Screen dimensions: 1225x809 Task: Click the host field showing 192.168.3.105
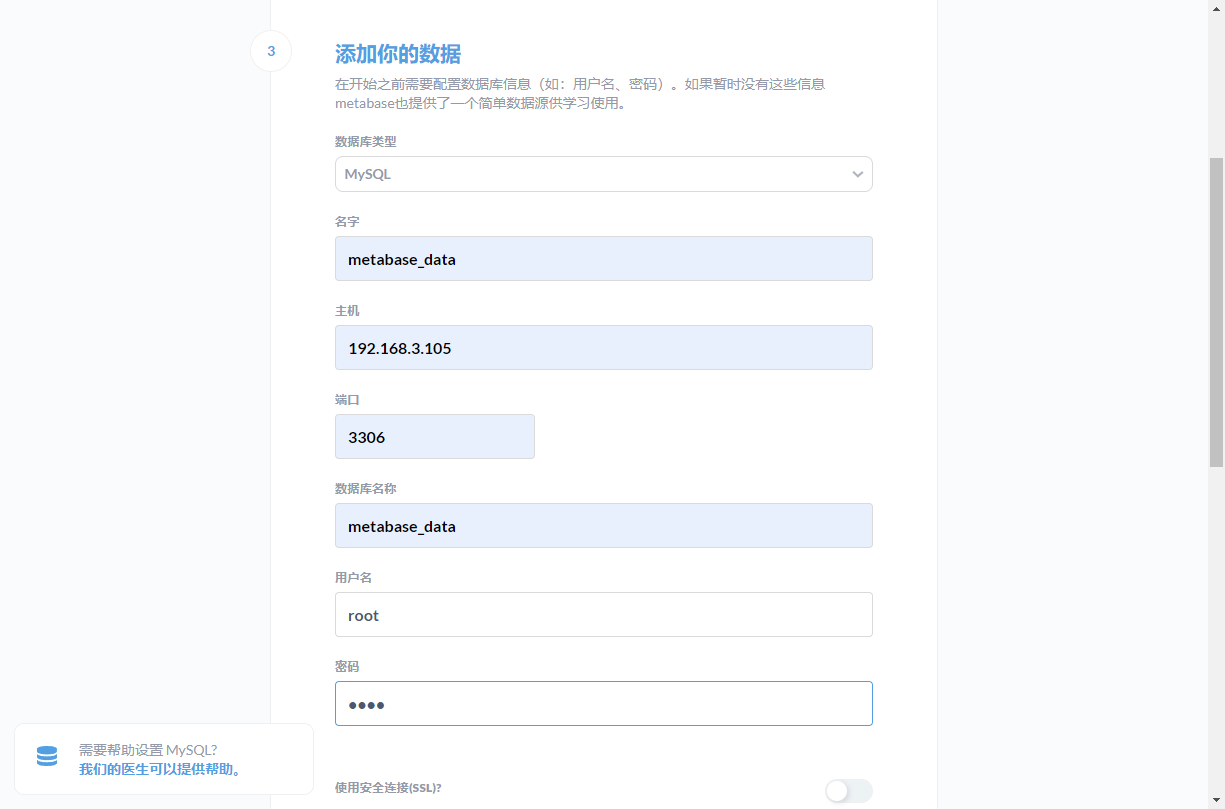(x=603, y=347)
